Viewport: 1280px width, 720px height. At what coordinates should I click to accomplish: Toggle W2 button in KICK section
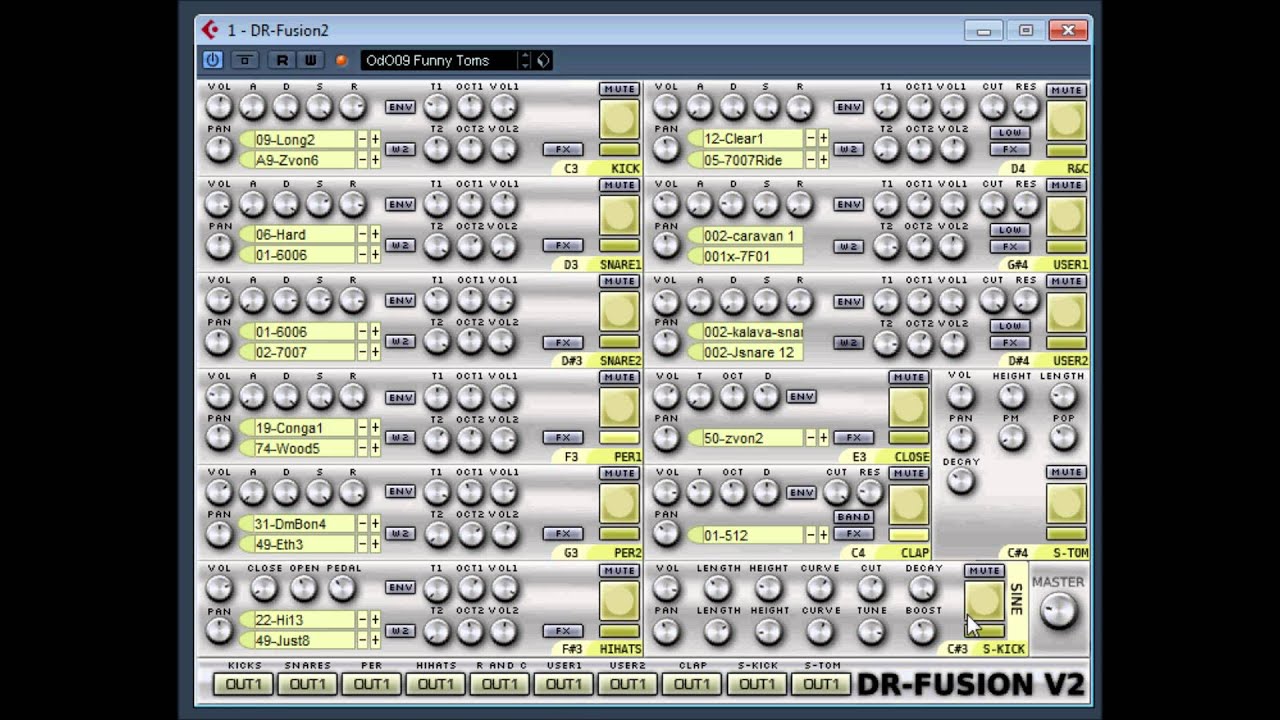(x=400, y=149)
